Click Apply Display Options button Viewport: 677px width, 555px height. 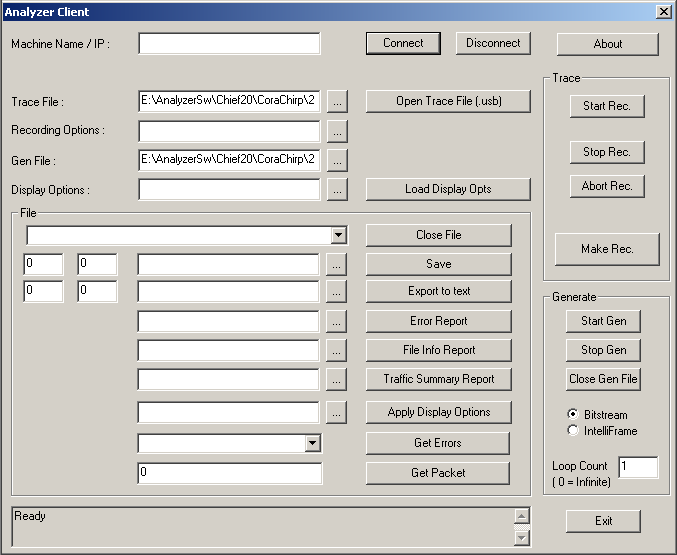(x=439, y=412)
